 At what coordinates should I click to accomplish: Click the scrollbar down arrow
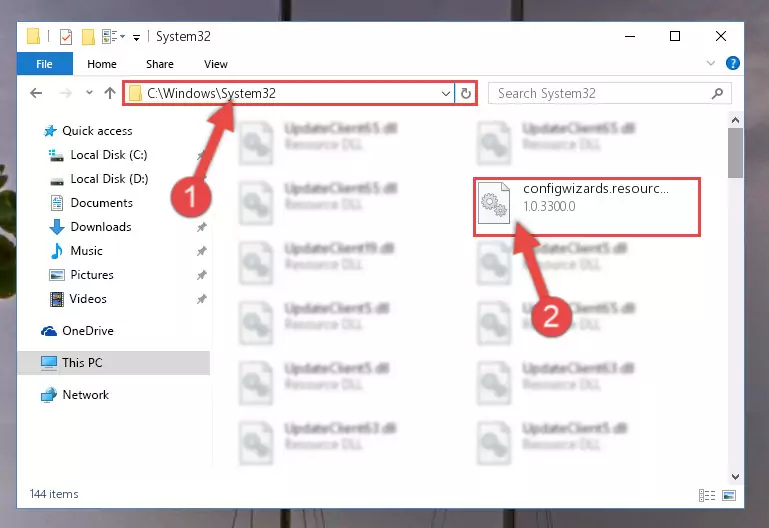735,477
